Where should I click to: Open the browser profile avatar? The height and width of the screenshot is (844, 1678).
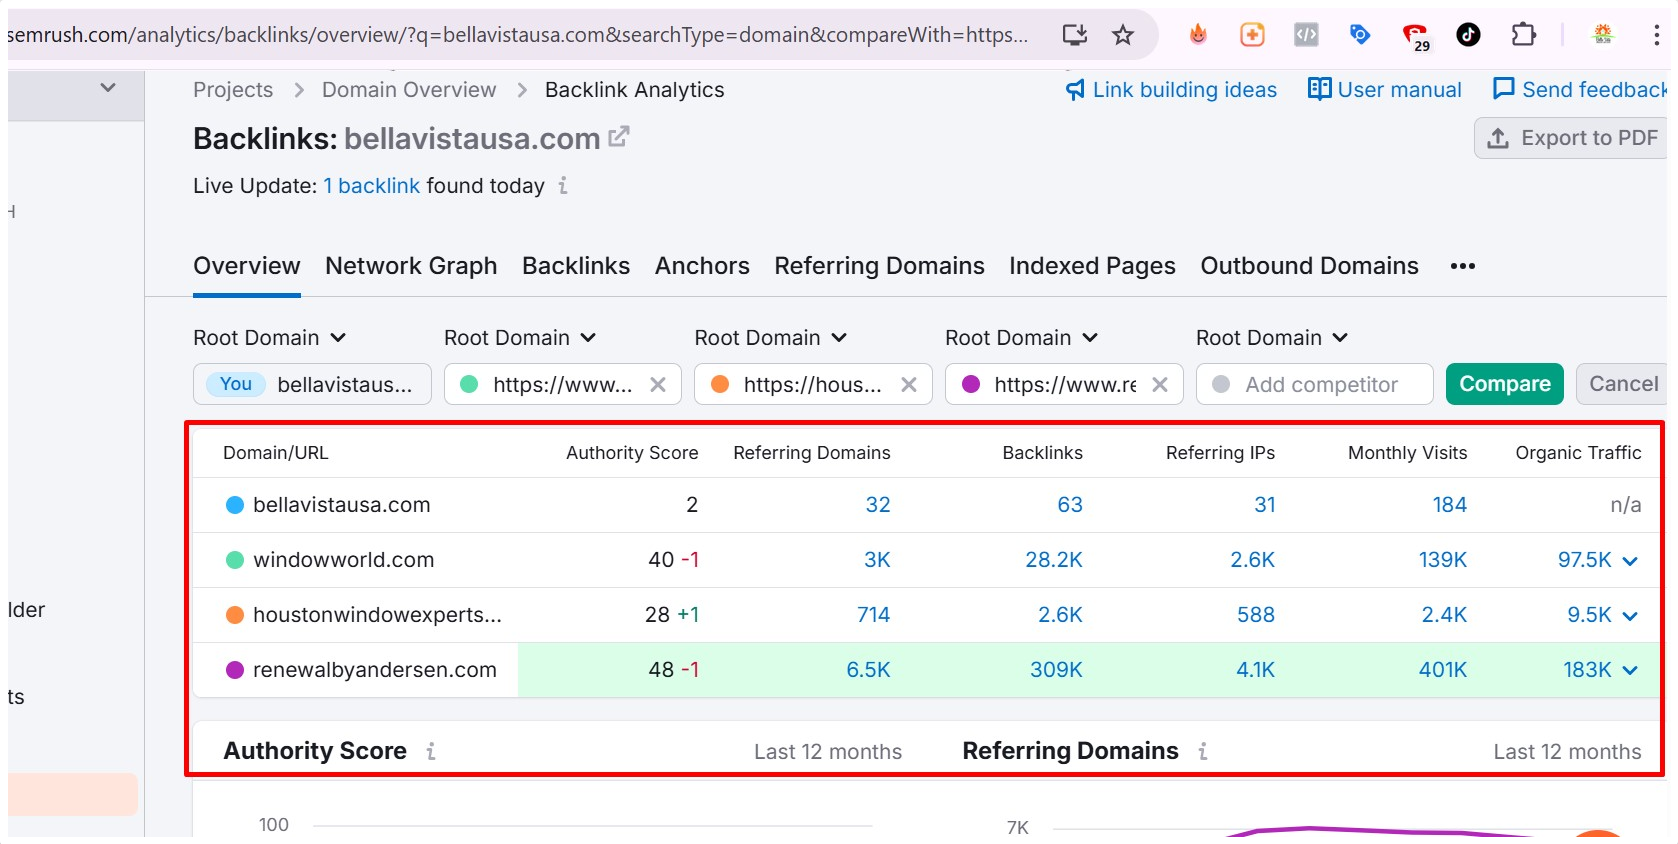coord(1603,35)
